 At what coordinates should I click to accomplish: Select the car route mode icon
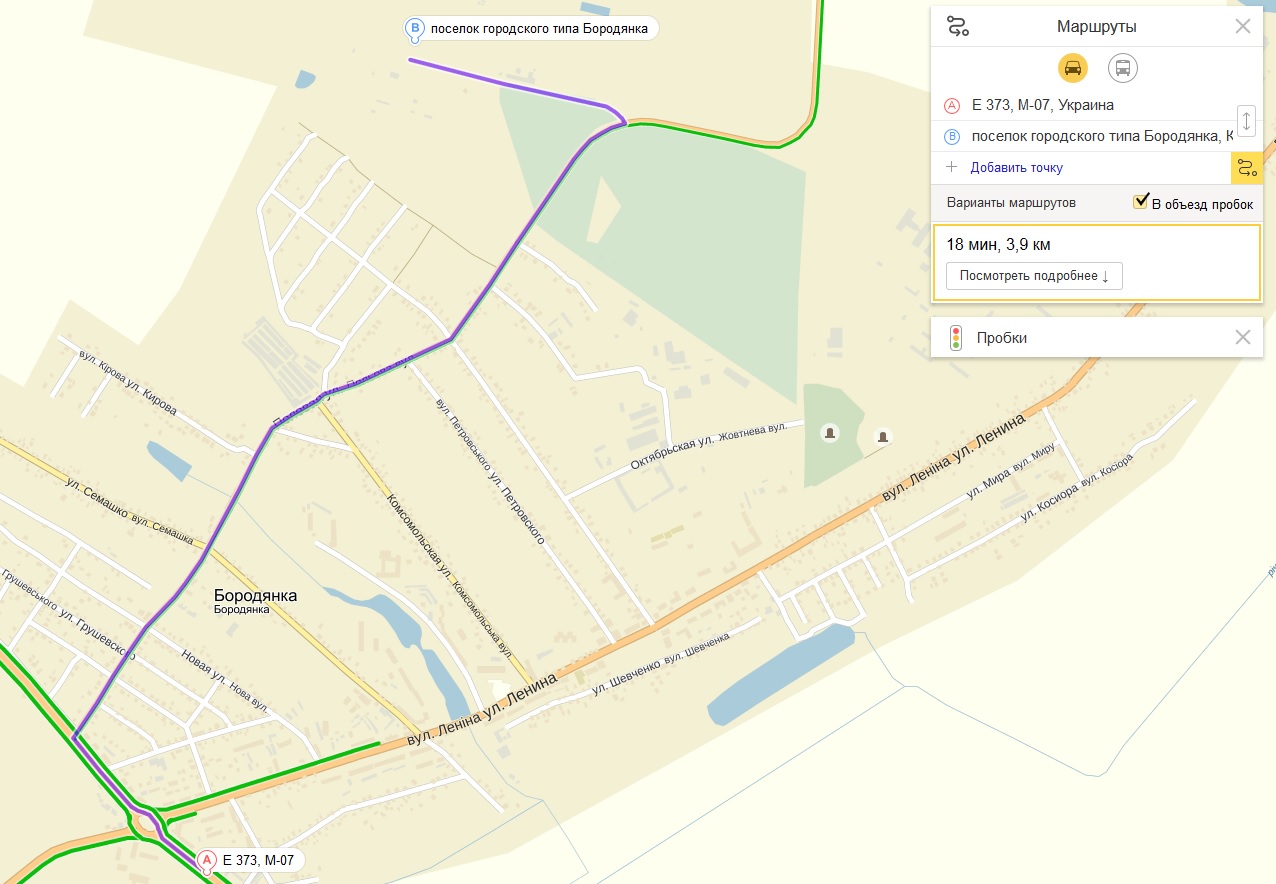pyautogui.click(x=1072, y=68)
